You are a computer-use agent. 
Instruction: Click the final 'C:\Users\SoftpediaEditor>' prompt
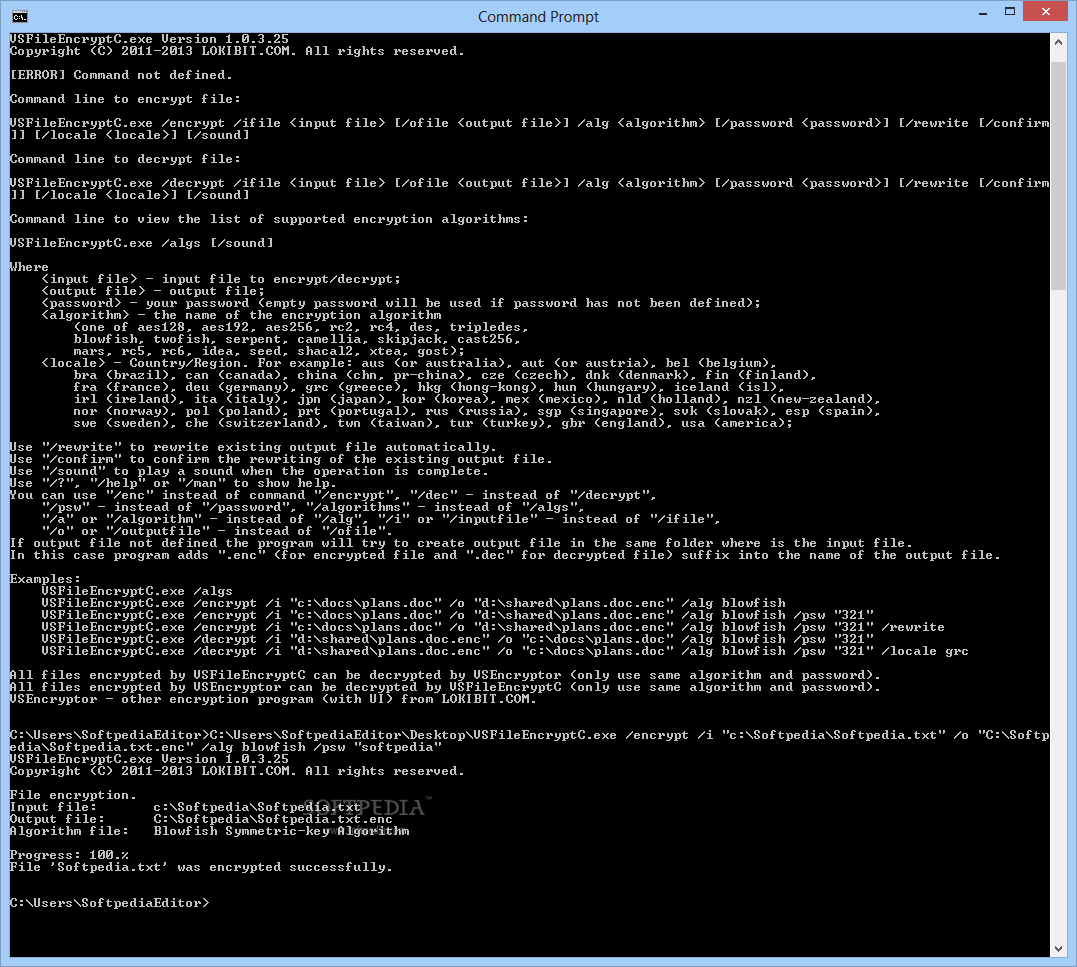[109, 903]
